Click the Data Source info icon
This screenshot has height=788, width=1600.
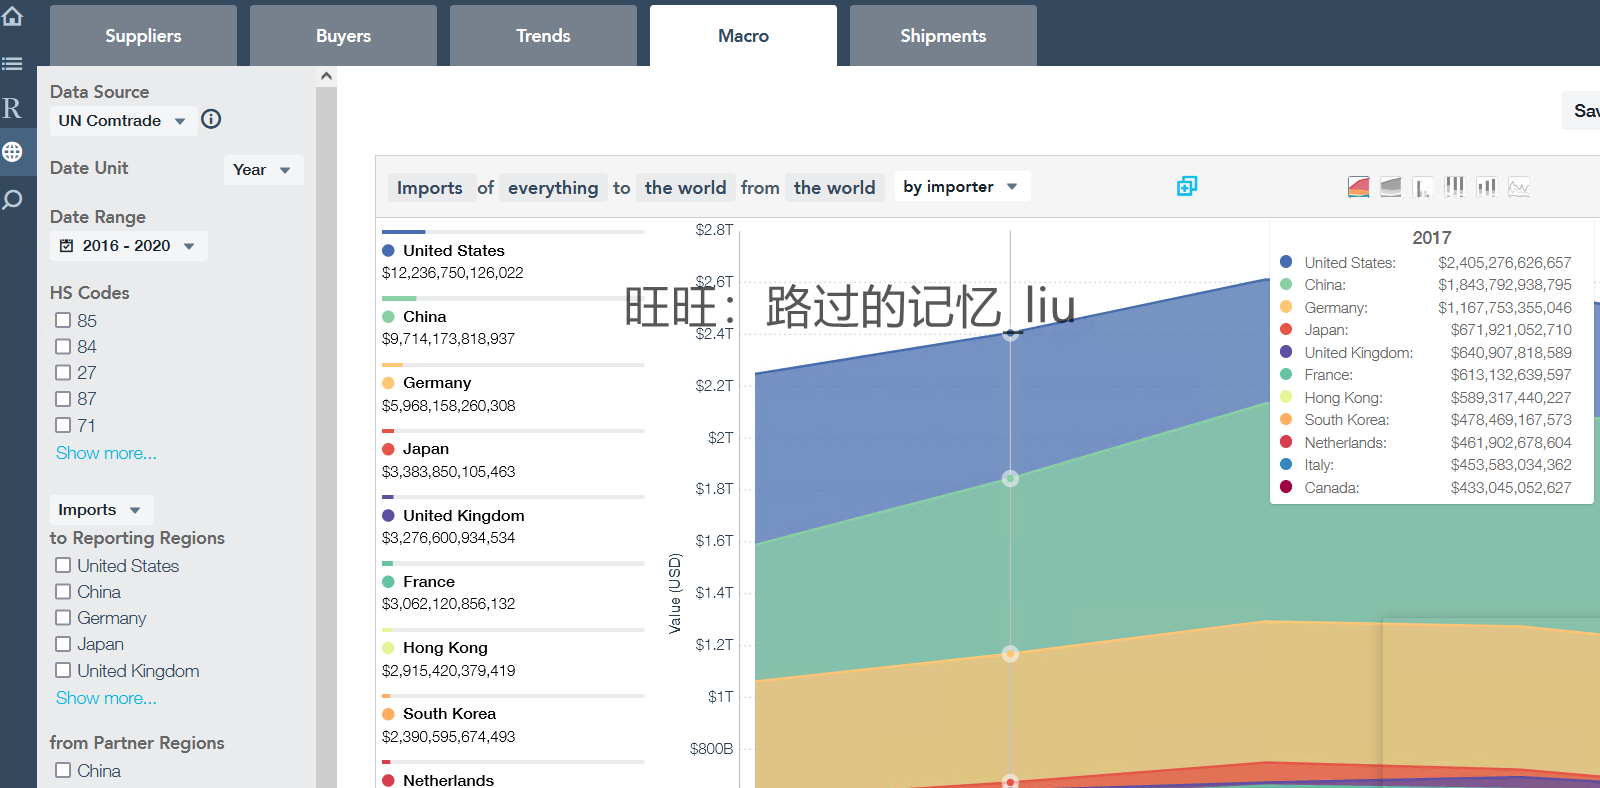211,119
